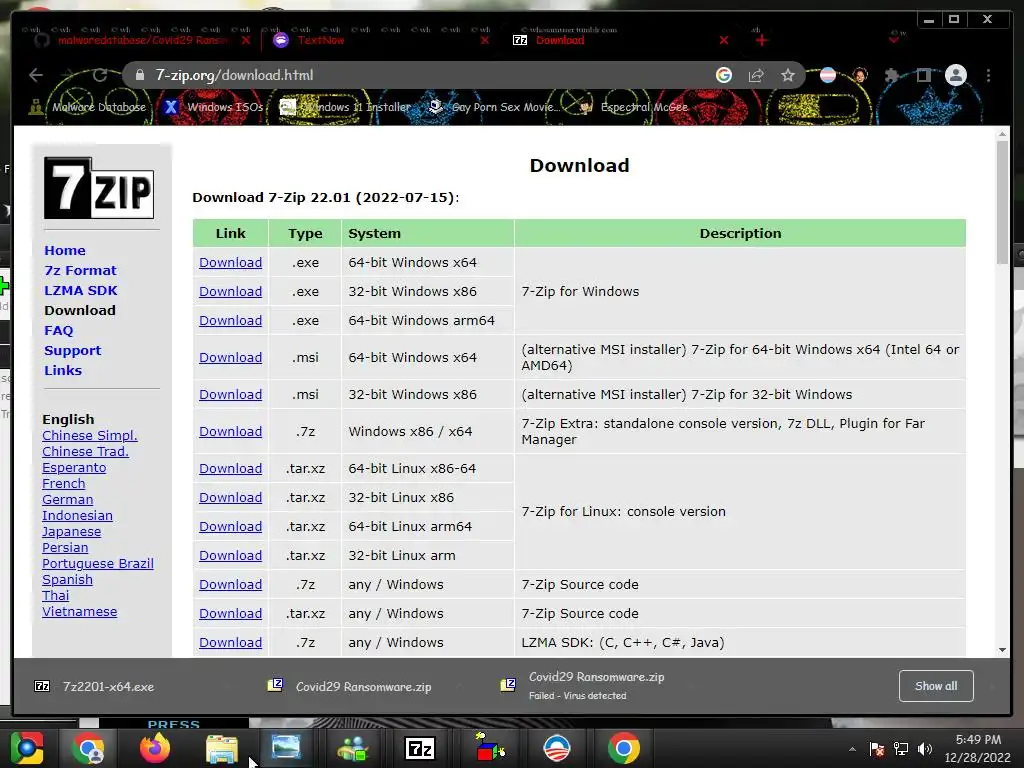Open the Windows ISOs bookmark

click(214, 107)
